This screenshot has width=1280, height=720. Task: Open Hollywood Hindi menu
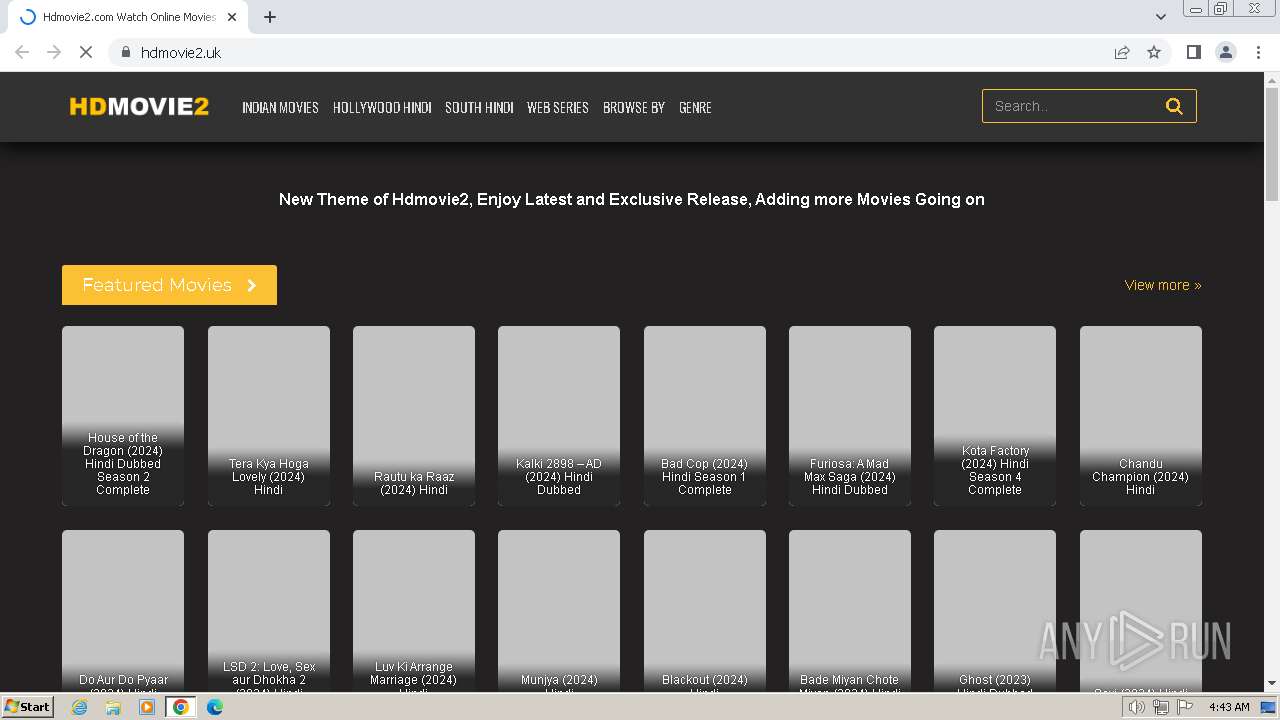coord(382,107)
